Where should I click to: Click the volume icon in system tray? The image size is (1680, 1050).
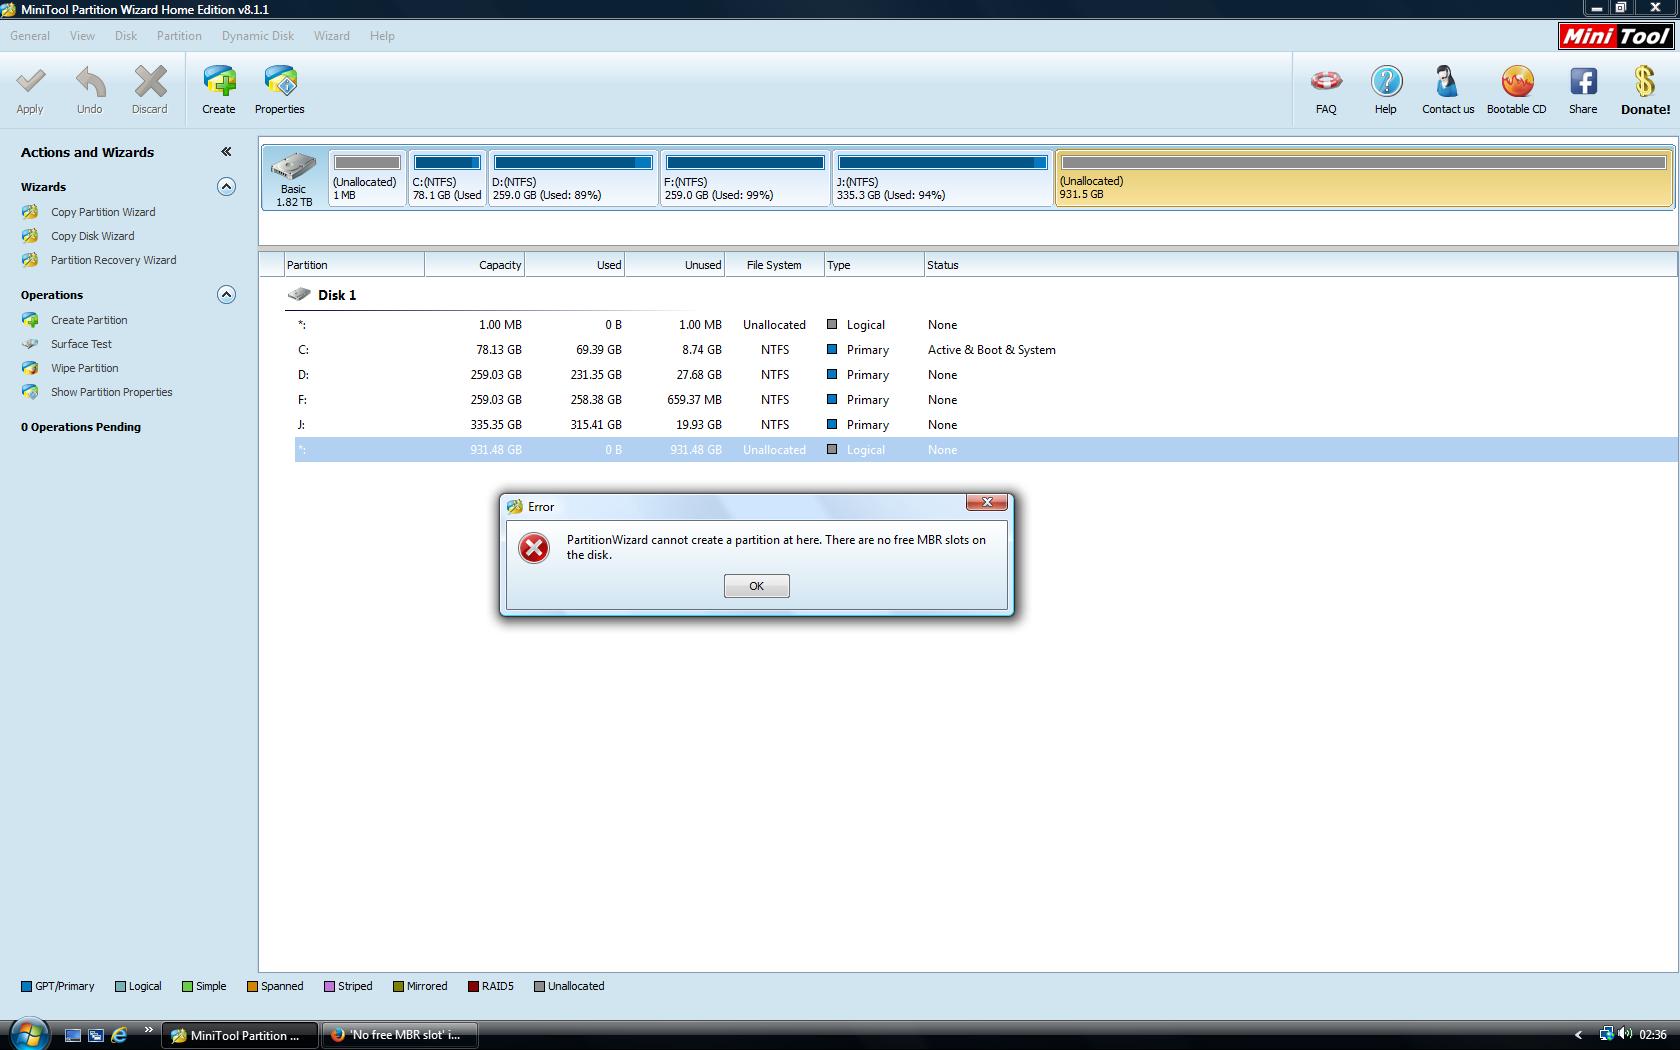click(x=1626, y=1034)
